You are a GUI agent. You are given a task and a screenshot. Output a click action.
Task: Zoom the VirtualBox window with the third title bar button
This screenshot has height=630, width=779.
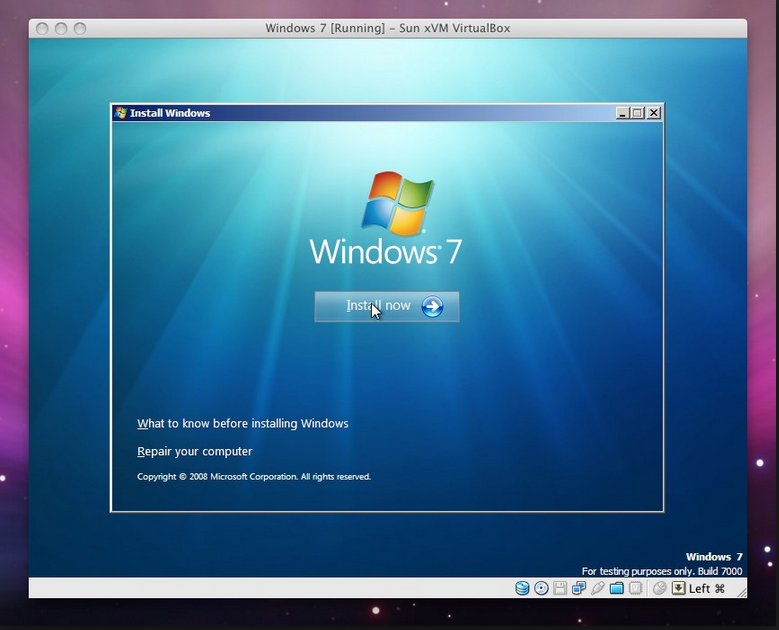click(x=79, y=28)
